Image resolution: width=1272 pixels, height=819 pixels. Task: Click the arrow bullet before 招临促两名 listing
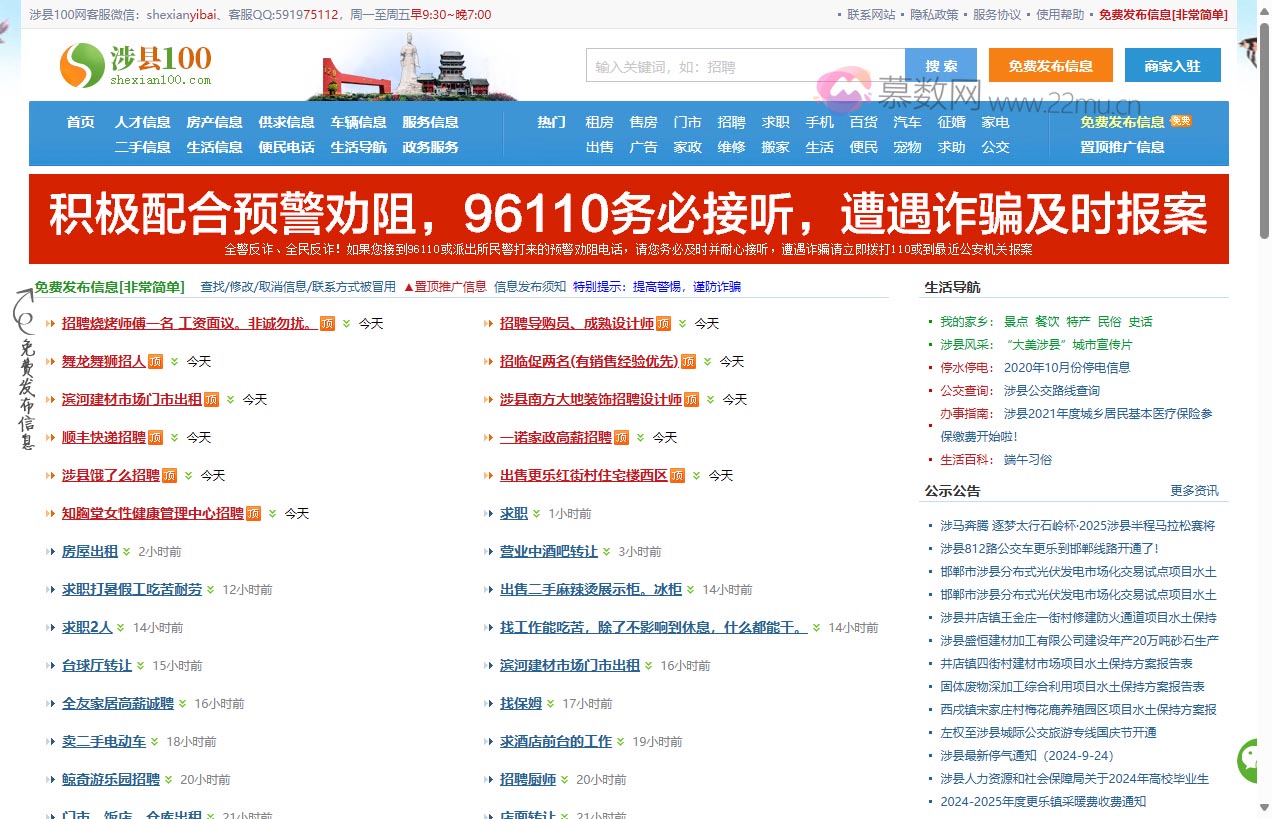click(488, 361)
